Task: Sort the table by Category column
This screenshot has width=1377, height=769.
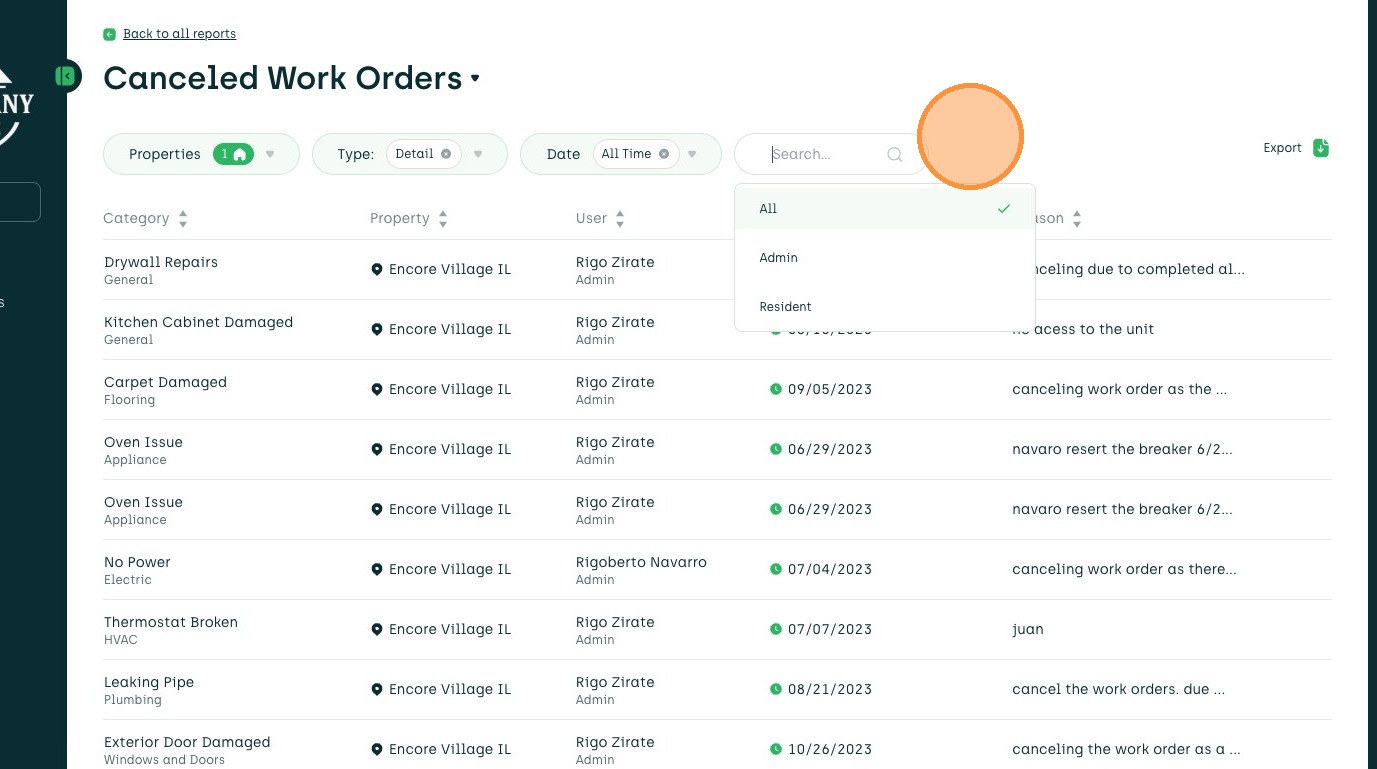Action: coord(183,219)
